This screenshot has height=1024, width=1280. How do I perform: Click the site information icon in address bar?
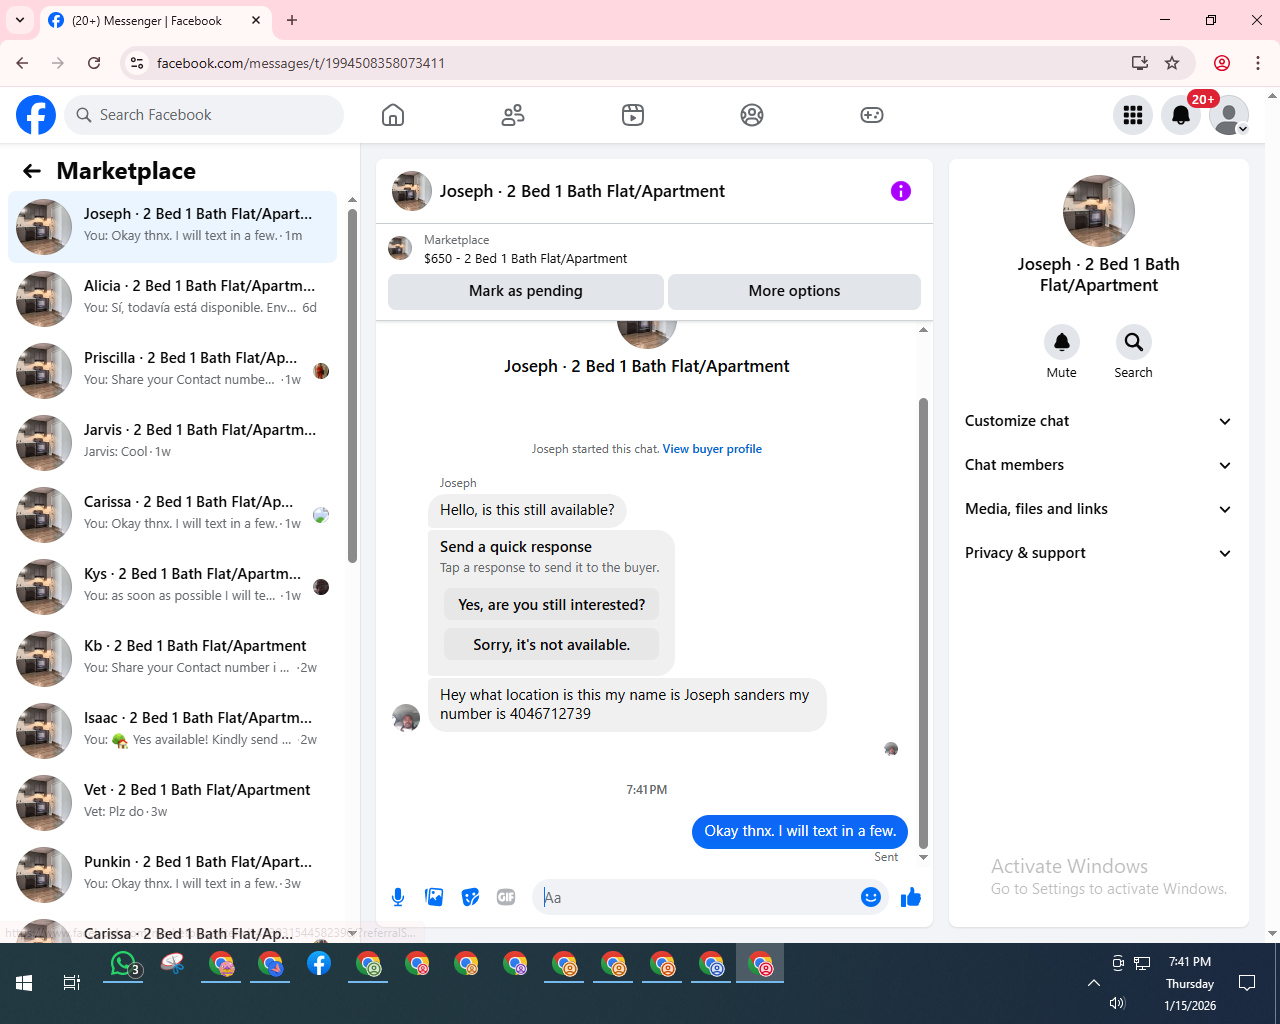click(x=137, y=63)
